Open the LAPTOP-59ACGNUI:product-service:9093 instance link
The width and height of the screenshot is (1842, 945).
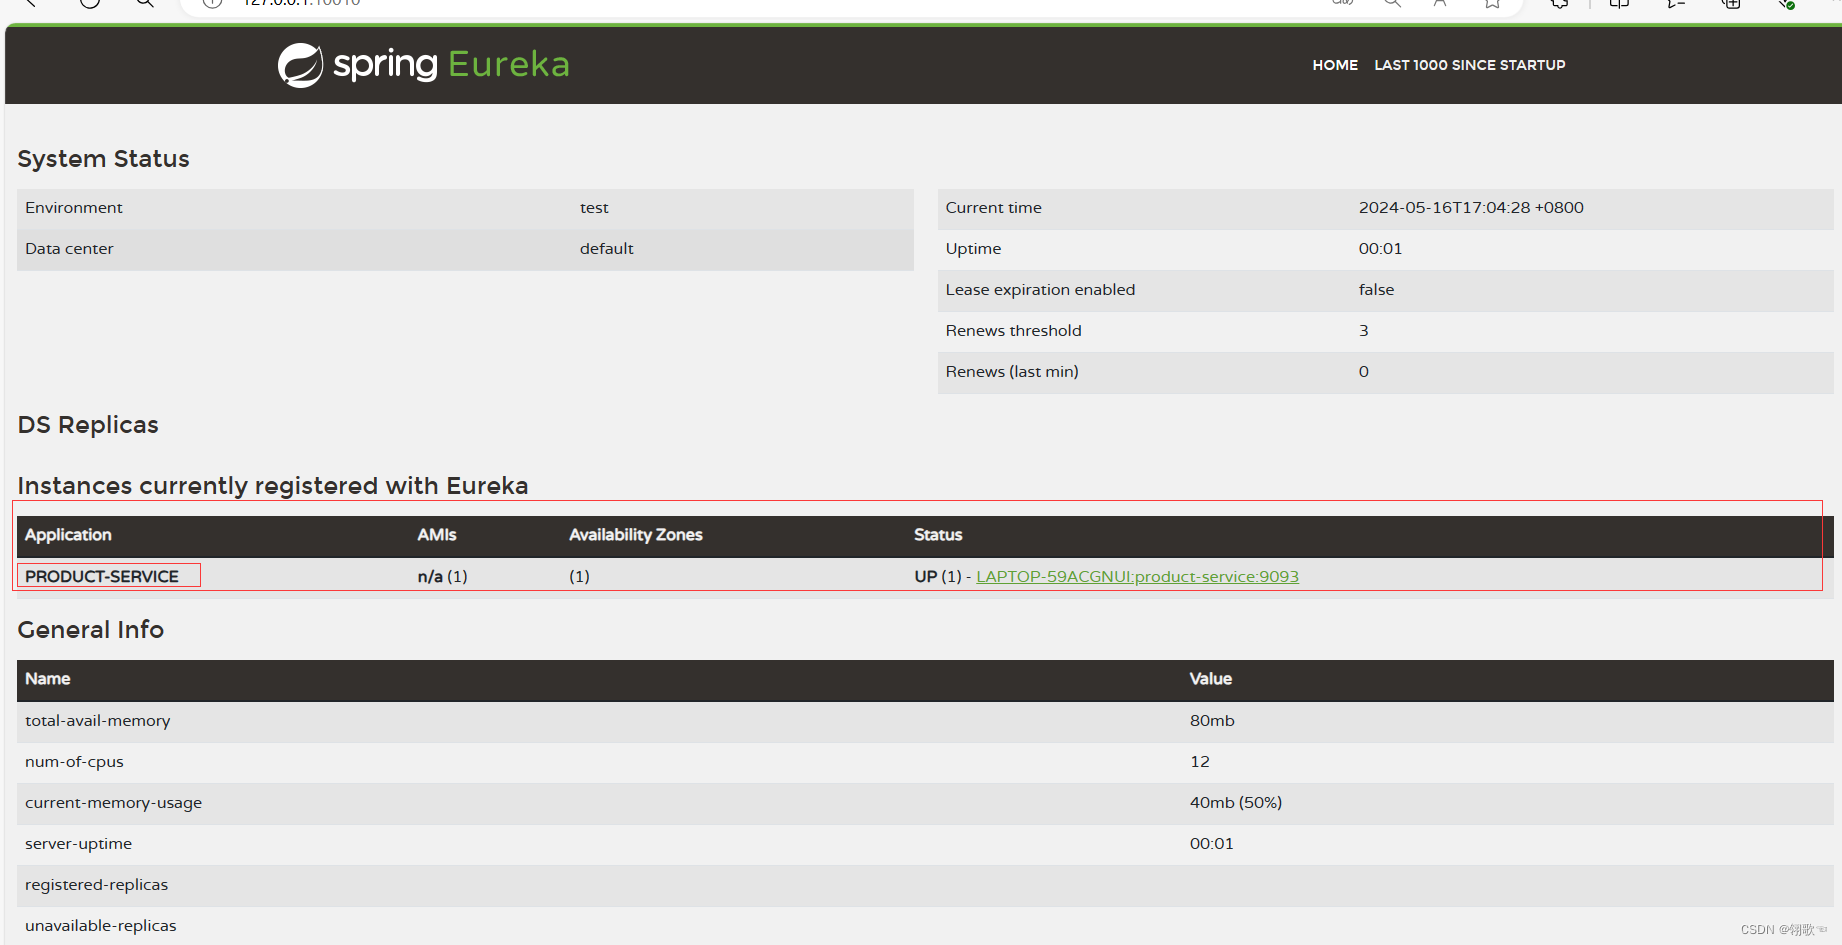[1137, 577]
